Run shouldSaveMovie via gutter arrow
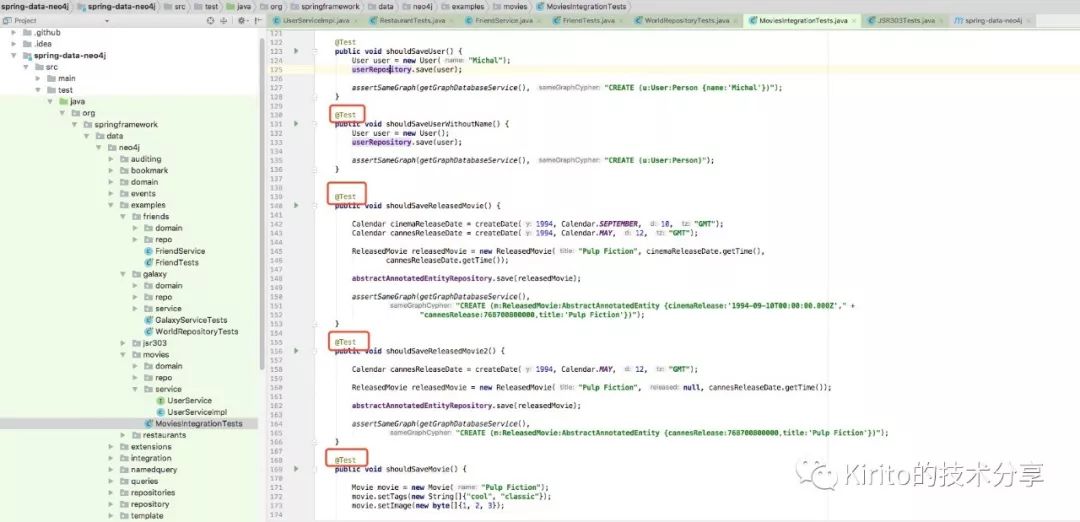1080x522 pixels. pyautogui.click(x=296, y=468)
